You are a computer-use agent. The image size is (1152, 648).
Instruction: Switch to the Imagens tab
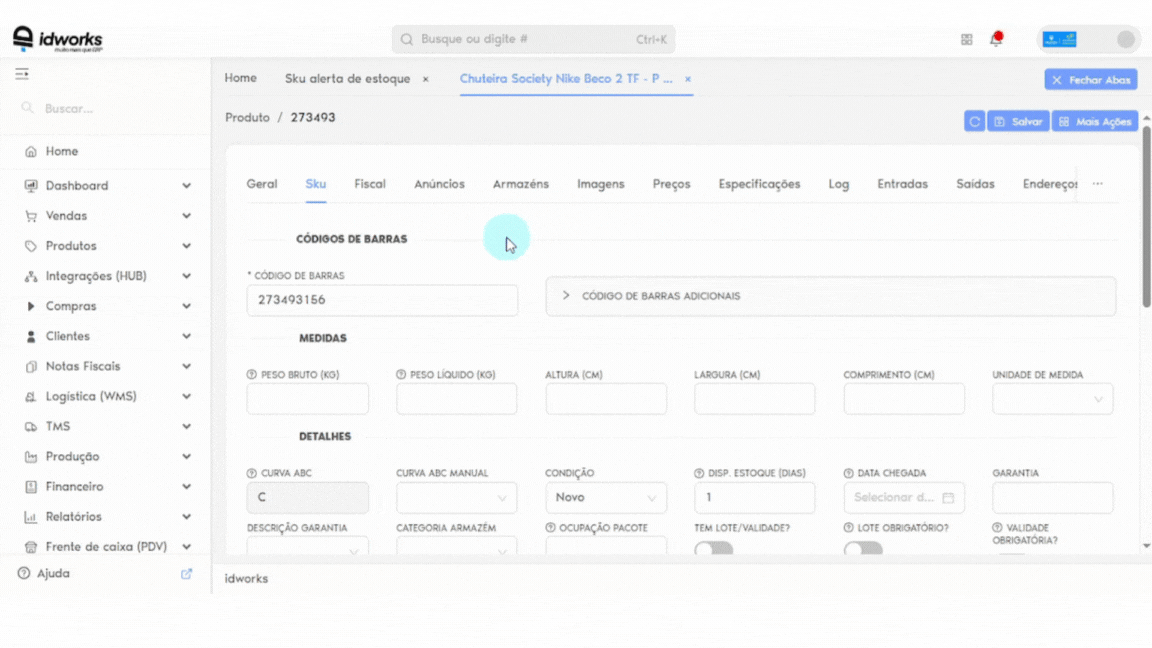click(600, 184)
